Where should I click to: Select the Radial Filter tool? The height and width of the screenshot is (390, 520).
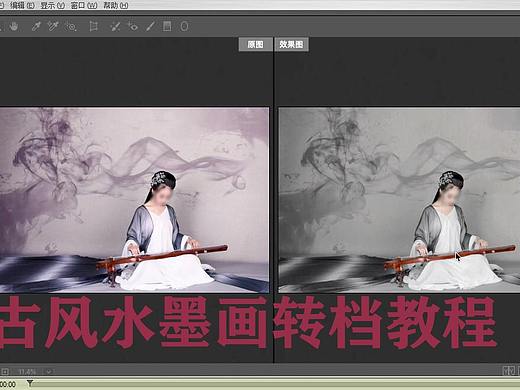pos(184,26)
